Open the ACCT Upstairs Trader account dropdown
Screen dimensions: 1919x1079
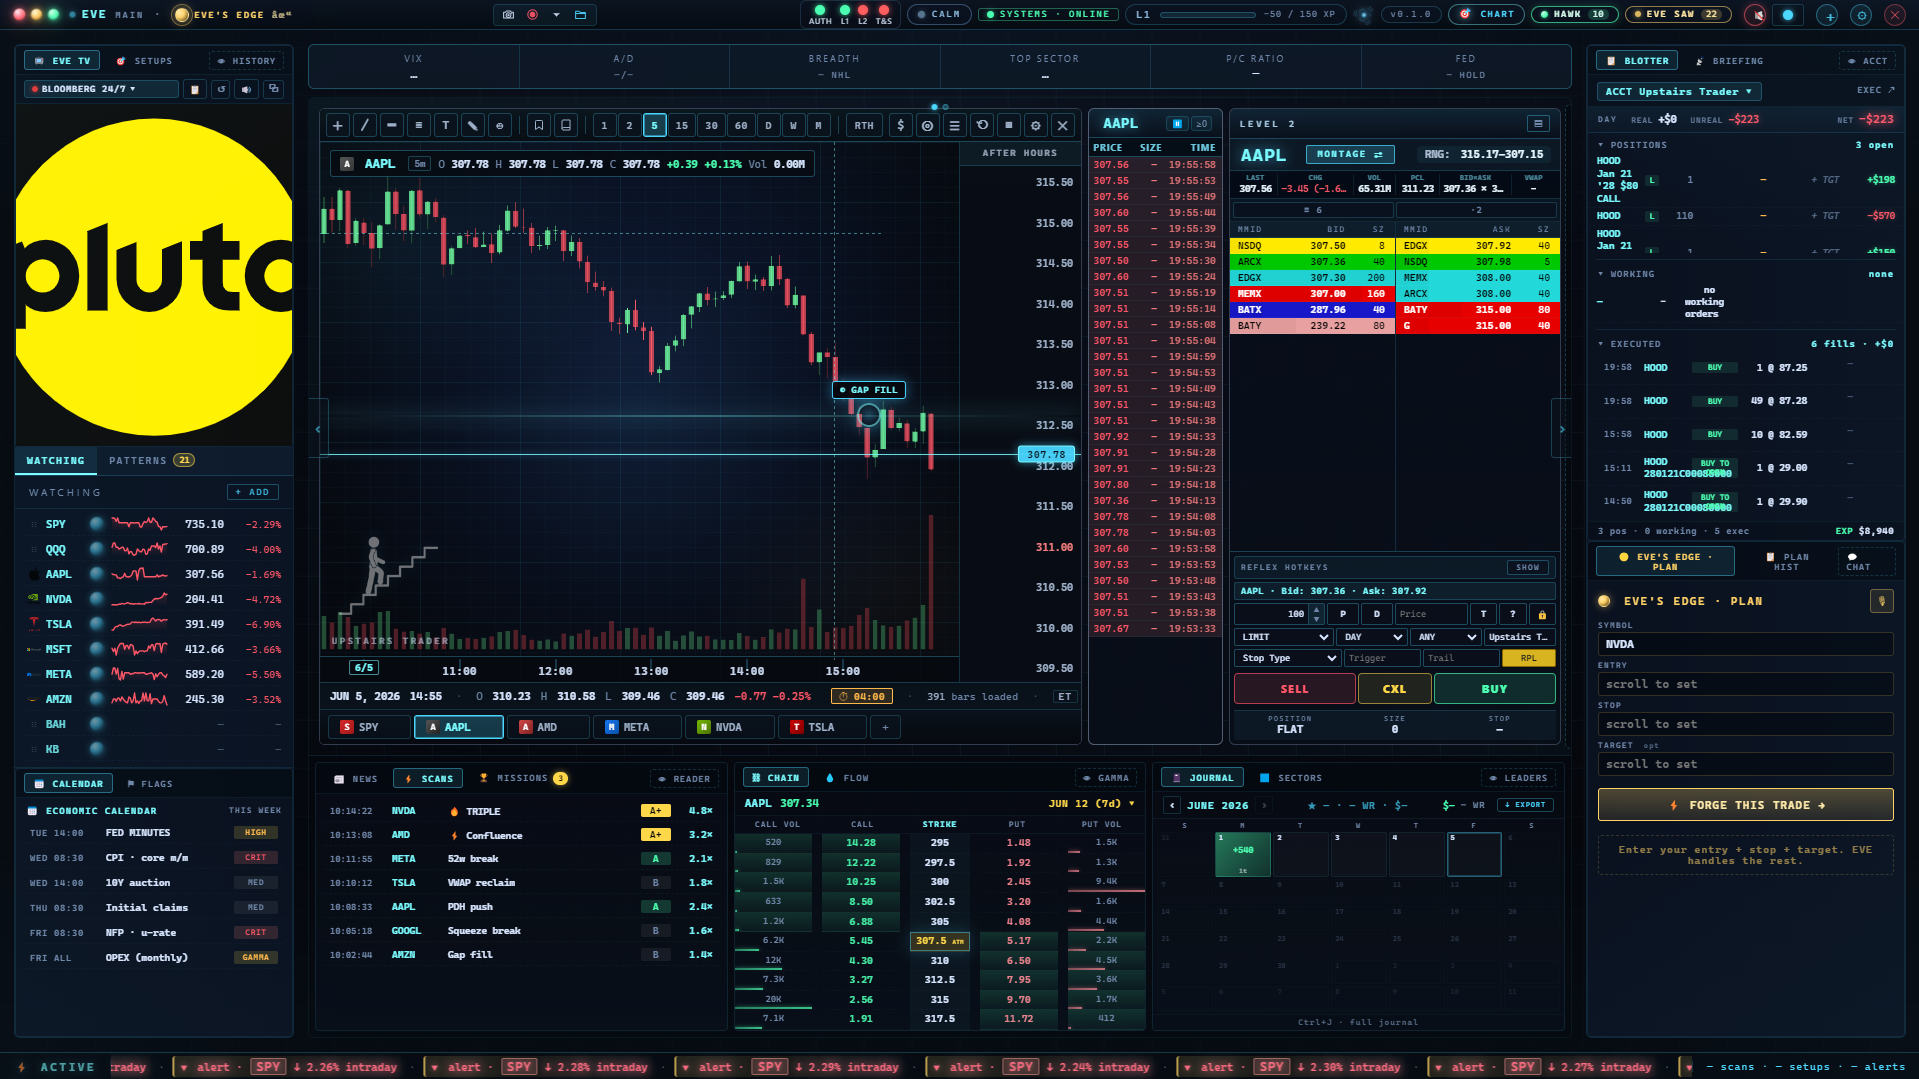1679,92
